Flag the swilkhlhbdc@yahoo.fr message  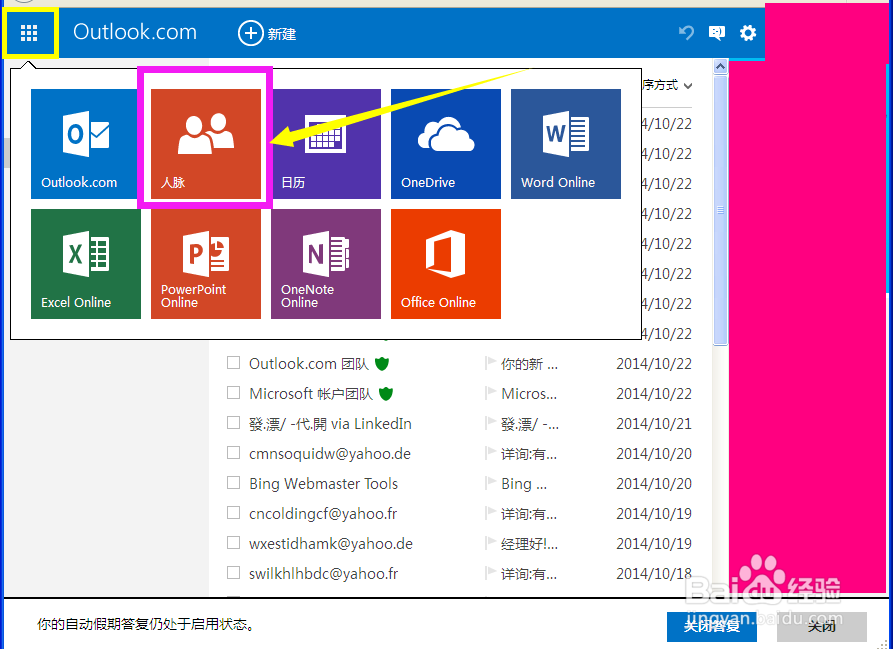tap(490, 573)
